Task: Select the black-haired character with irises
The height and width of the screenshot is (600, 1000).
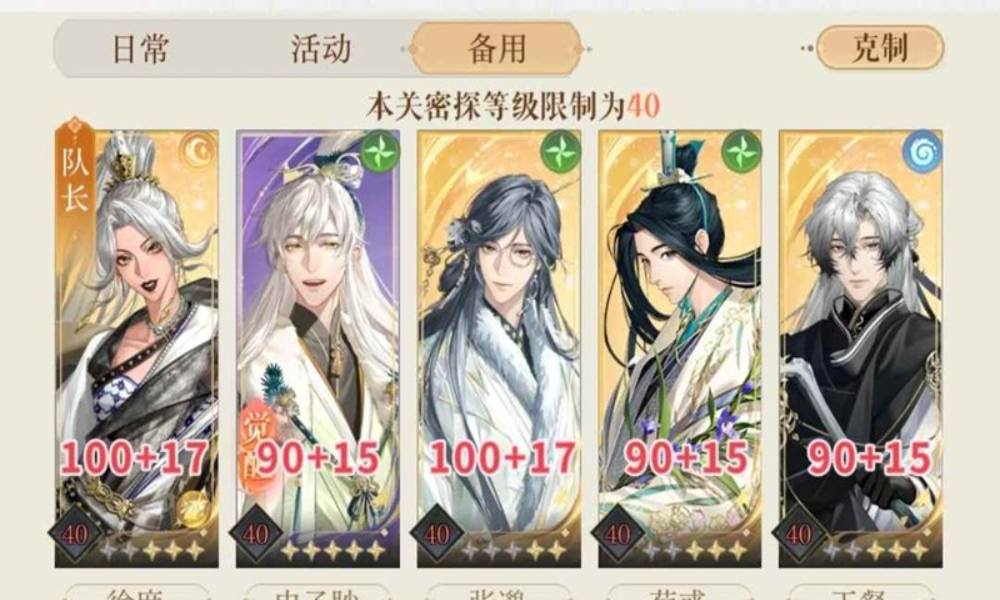Action: [x=680, y=348]
